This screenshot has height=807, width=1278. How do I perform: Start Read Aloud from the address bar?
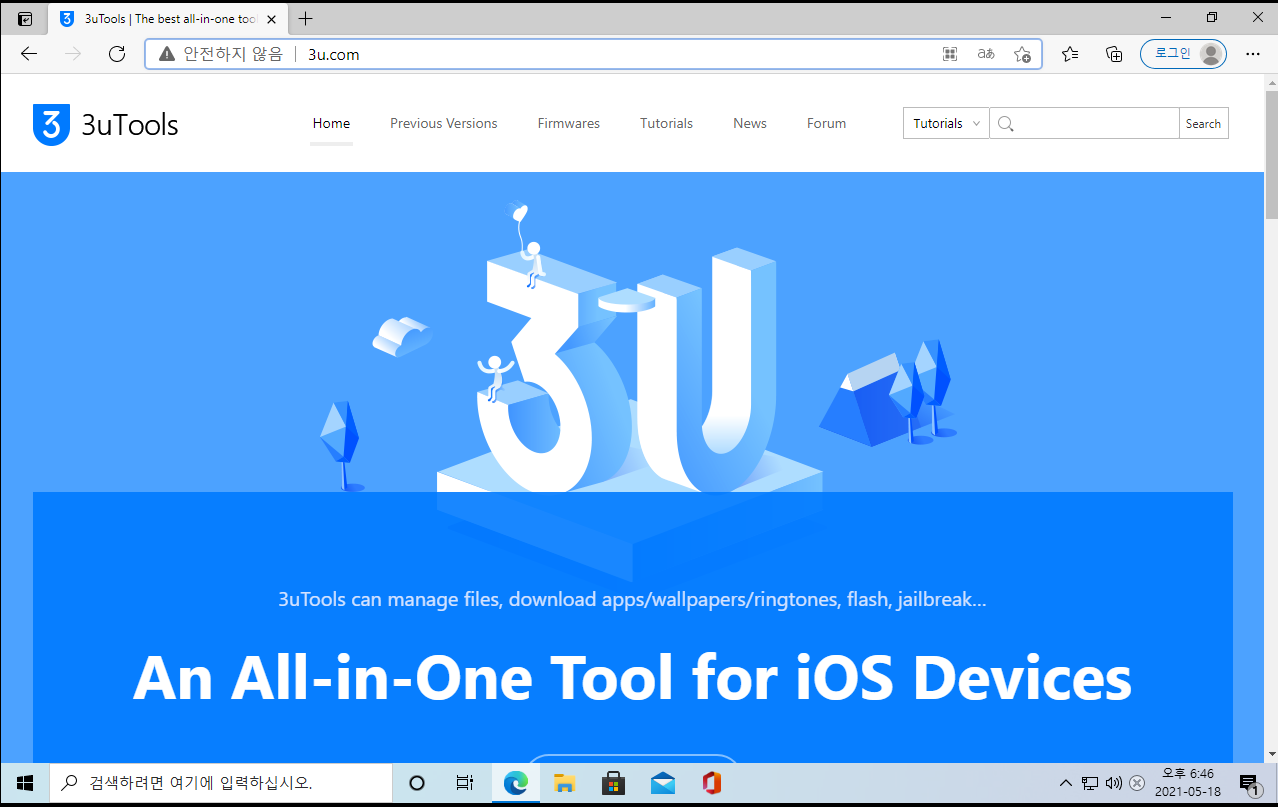(985, 54)
